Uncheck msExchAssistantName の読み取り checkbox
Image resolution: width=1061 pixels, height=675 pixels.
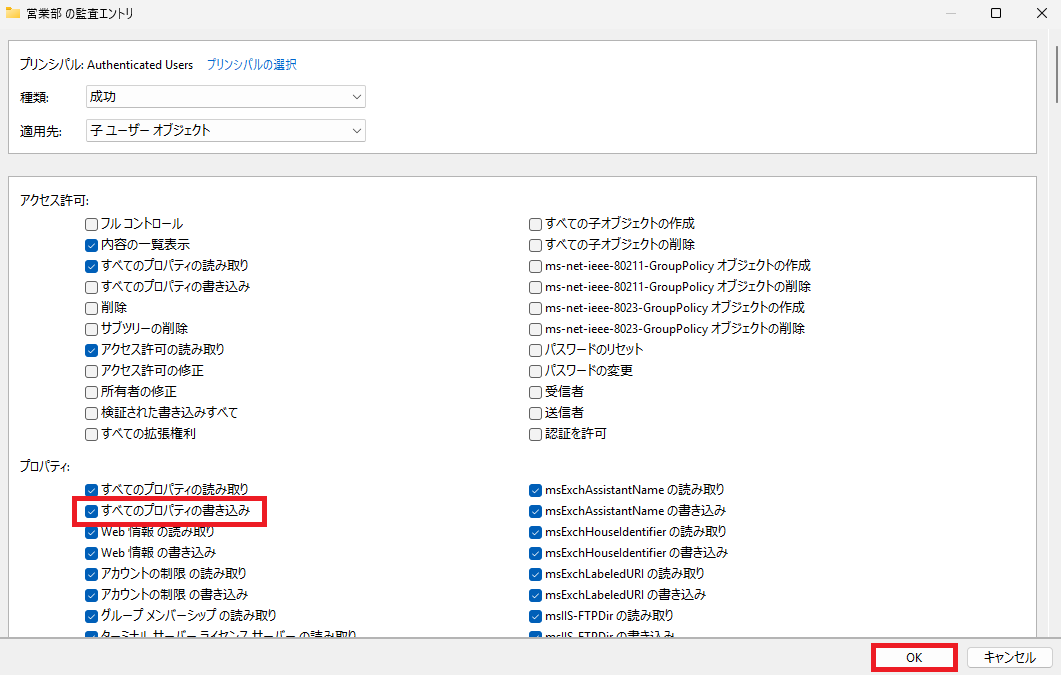pos(535,490)
